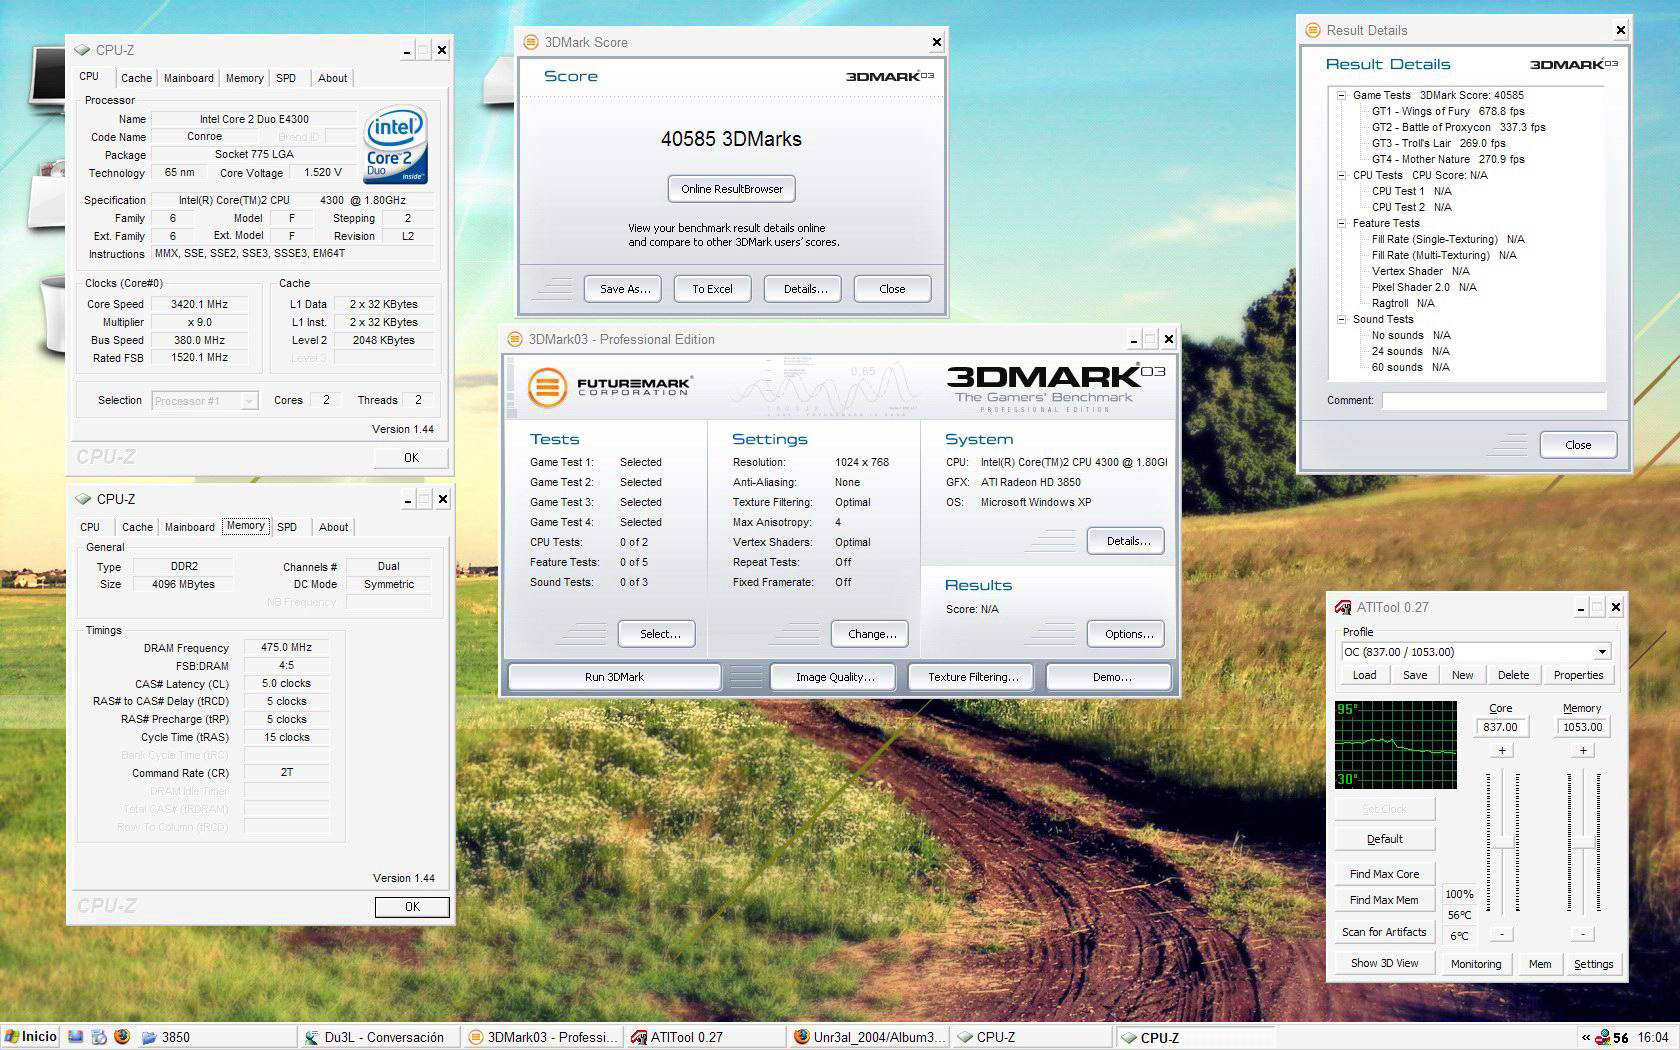Open Monitoring in ATITool
The image size is (1680, 1050).
coord(1476,964)
